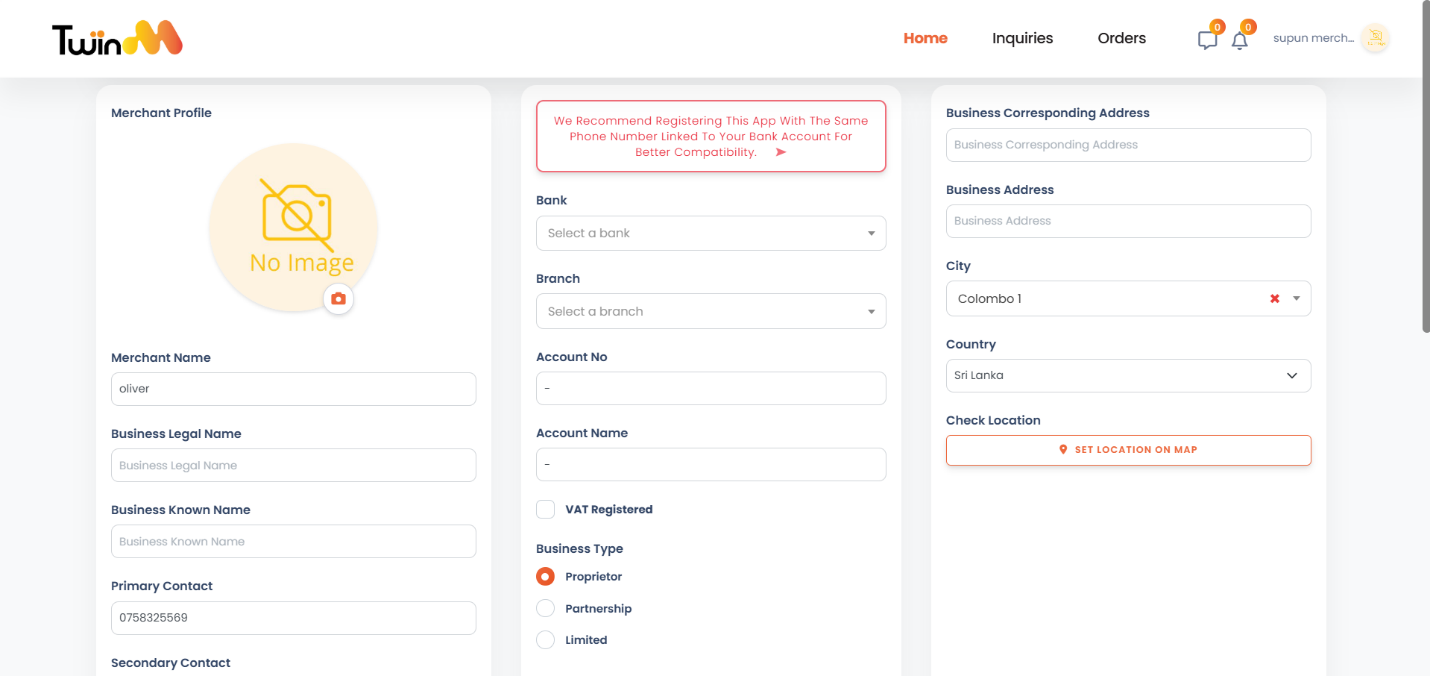Open the Orders page
The height and width of the screenshot is (676, 1430).
click(1121, 38)
